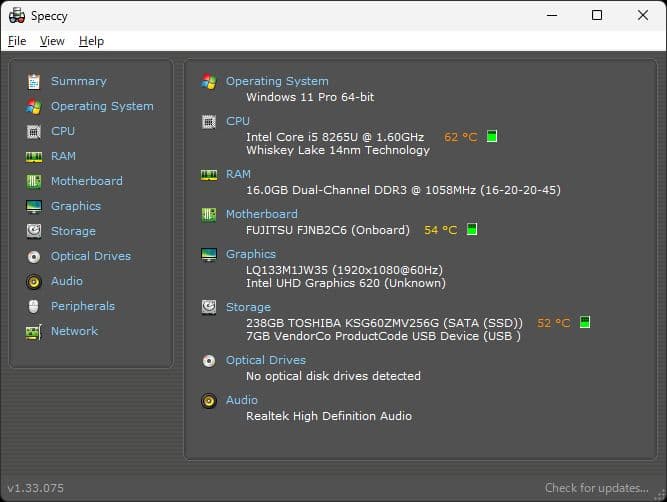The image size is (667, 502).
Task: Click the CPU heading link in panel
Action: pos(238,121)
